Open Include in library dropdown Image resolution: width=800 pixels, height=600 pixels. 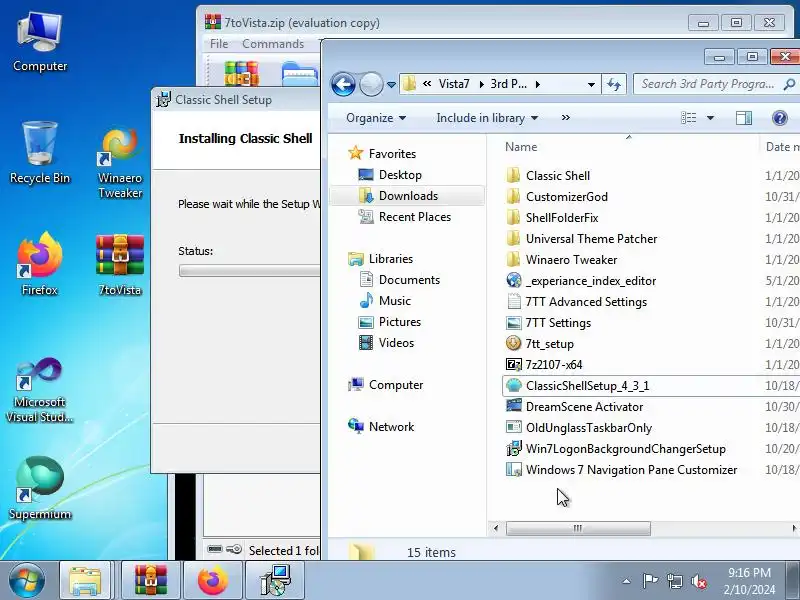pyautogui.click(x=487, y=118)
